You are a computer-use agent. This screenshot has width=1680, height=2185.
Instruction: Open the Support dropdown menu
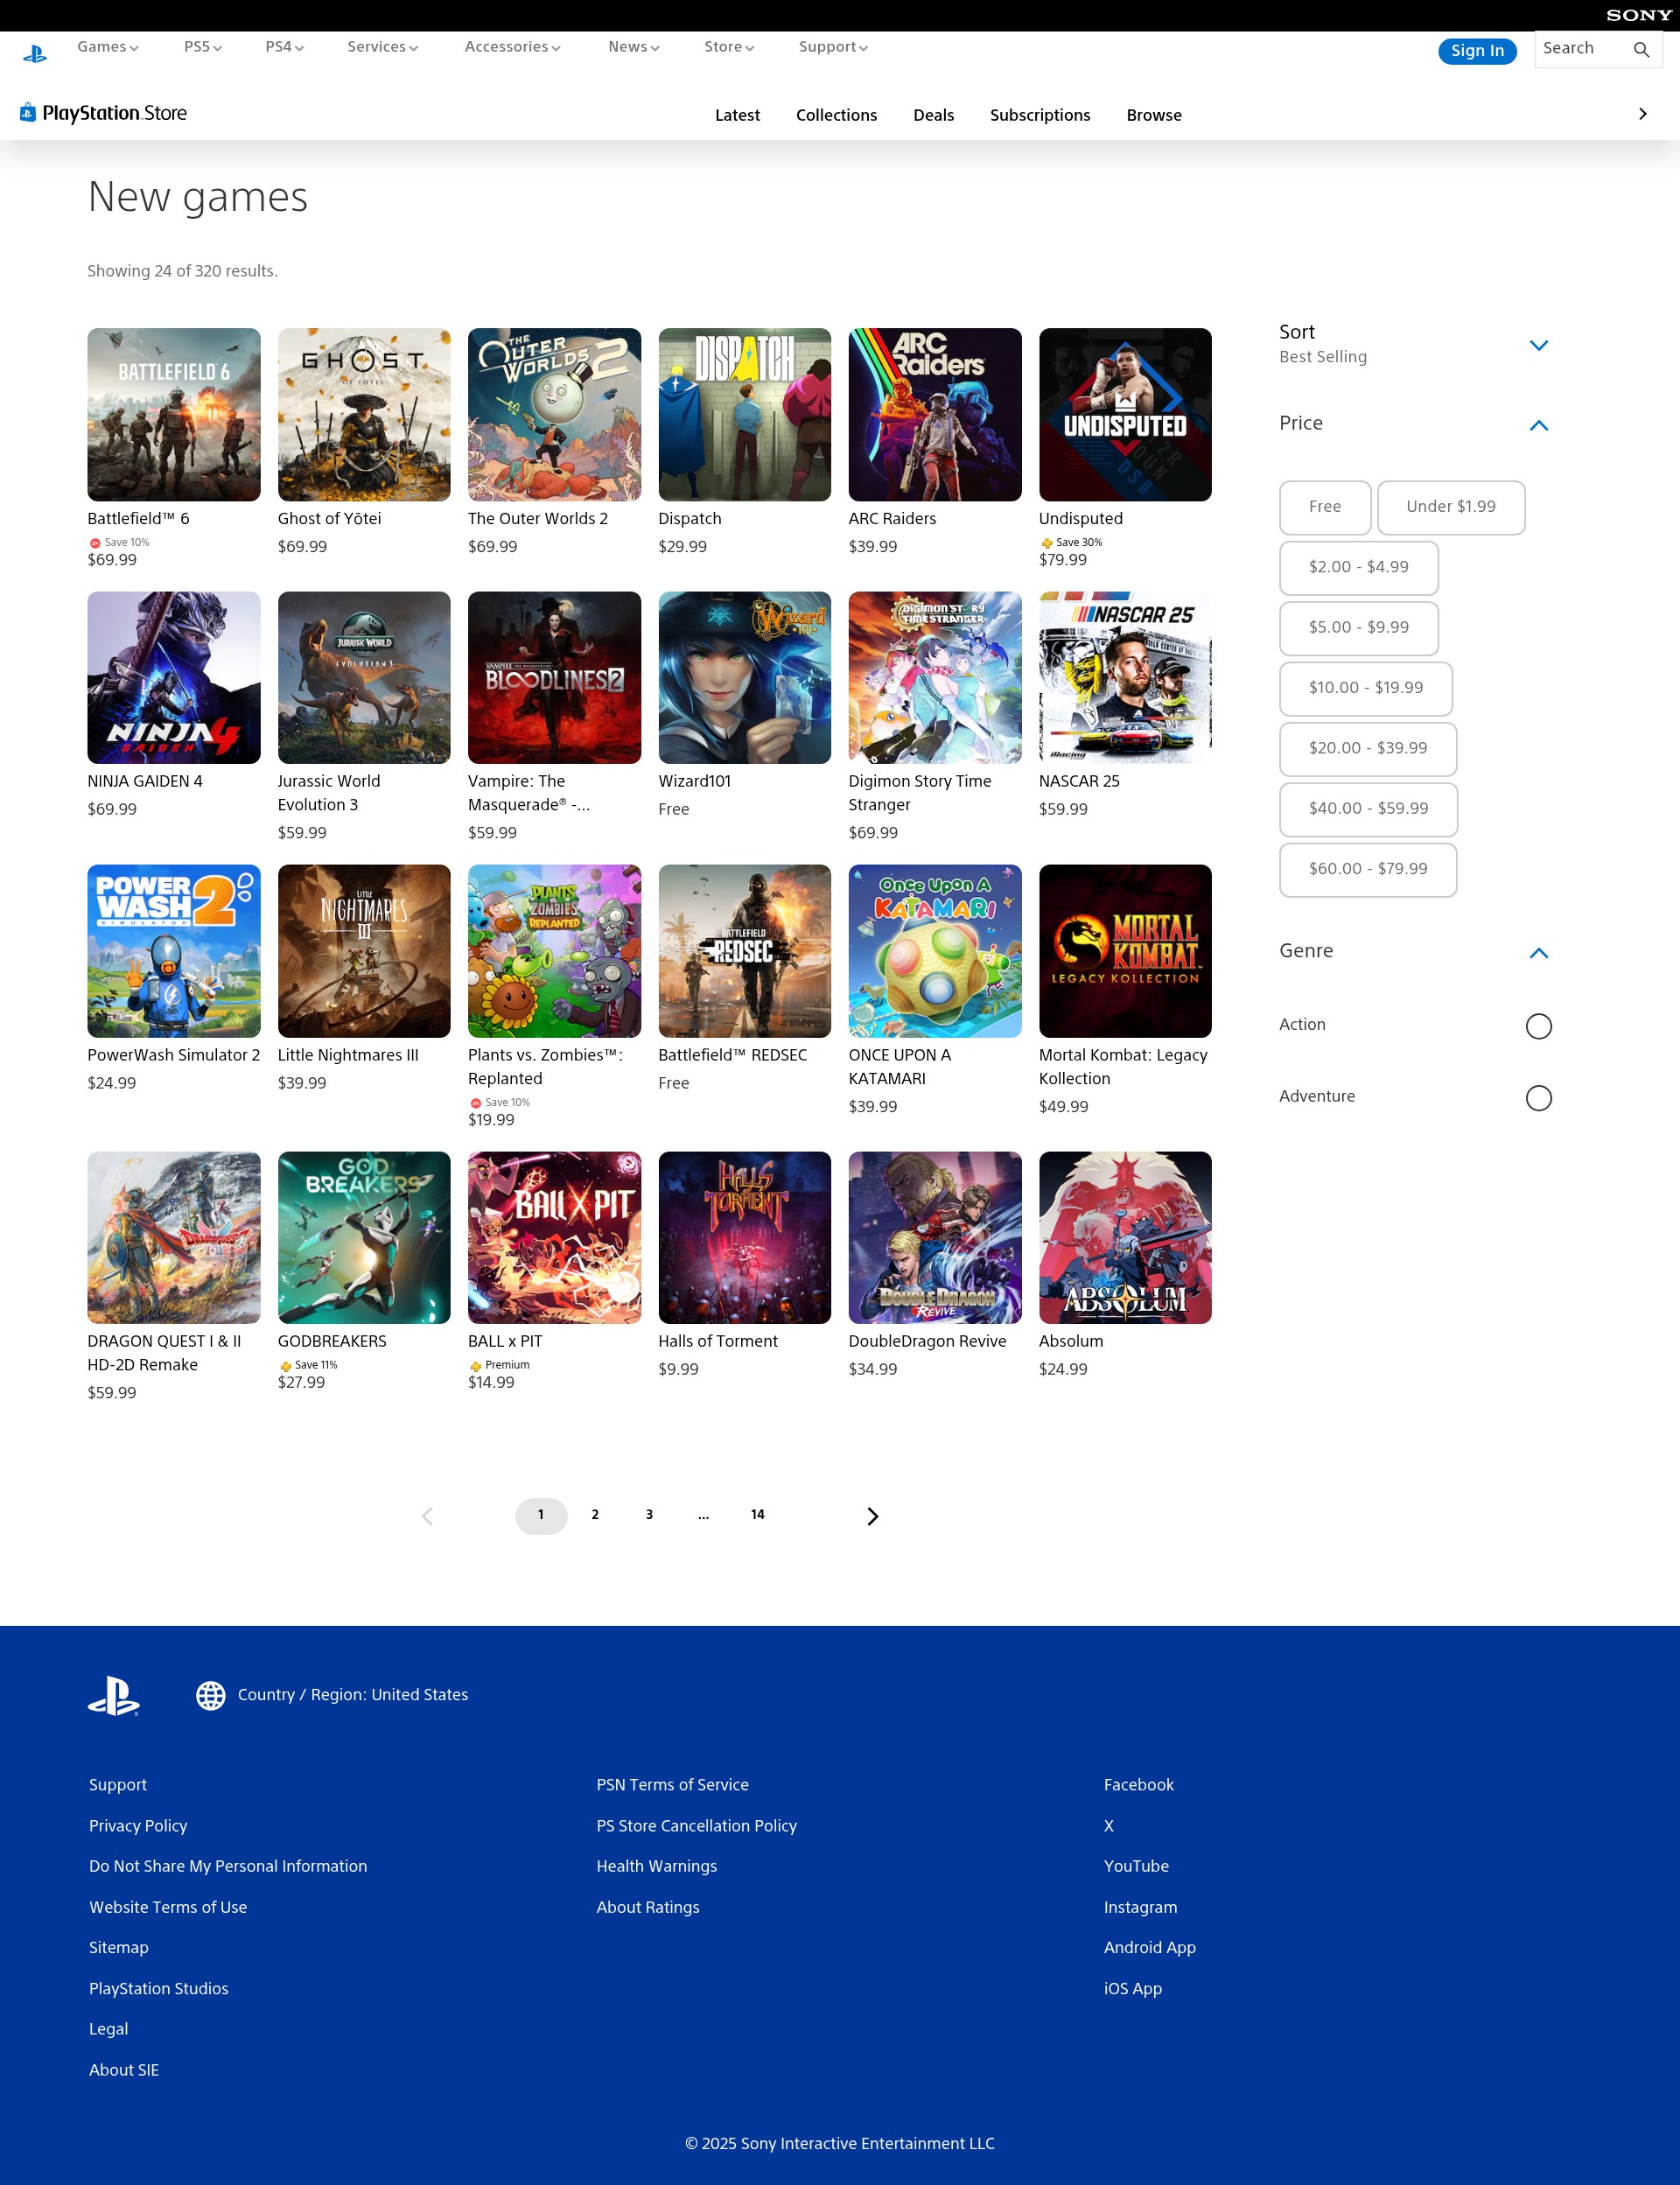coord(833,47)
